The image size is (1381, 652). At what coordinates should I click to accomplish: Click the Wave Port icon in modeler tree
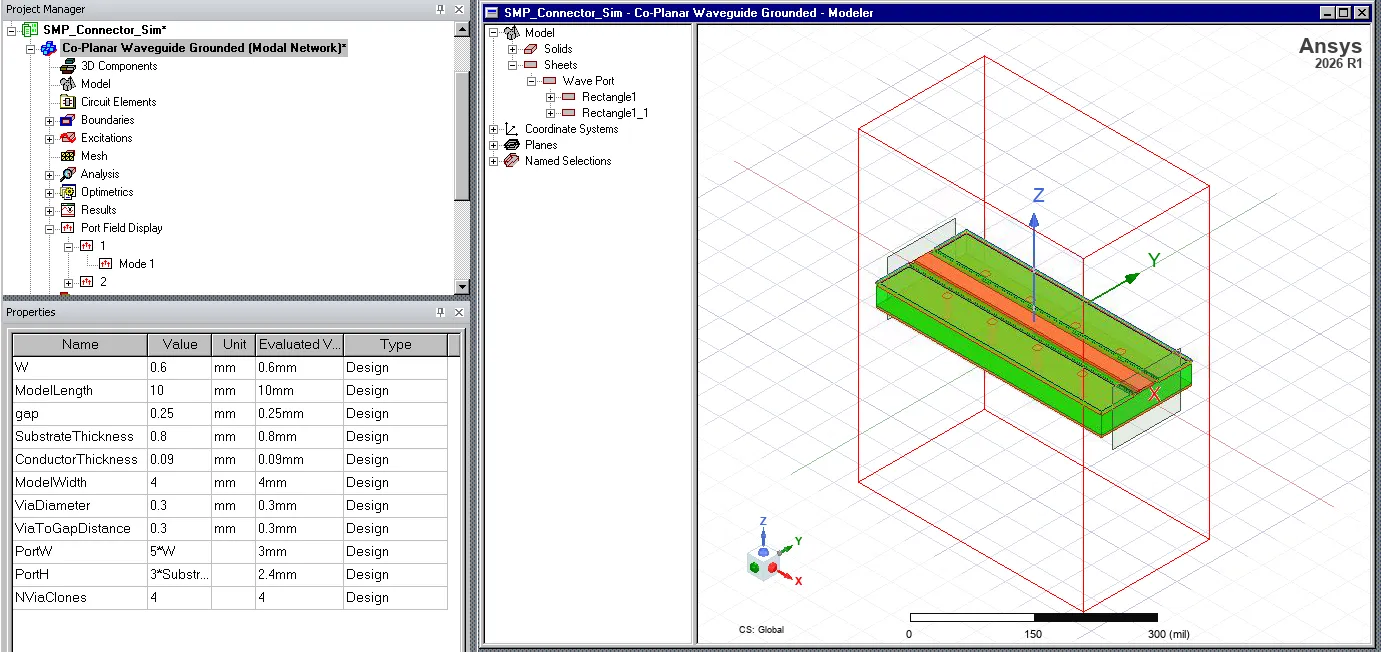[x=550, y=81]
